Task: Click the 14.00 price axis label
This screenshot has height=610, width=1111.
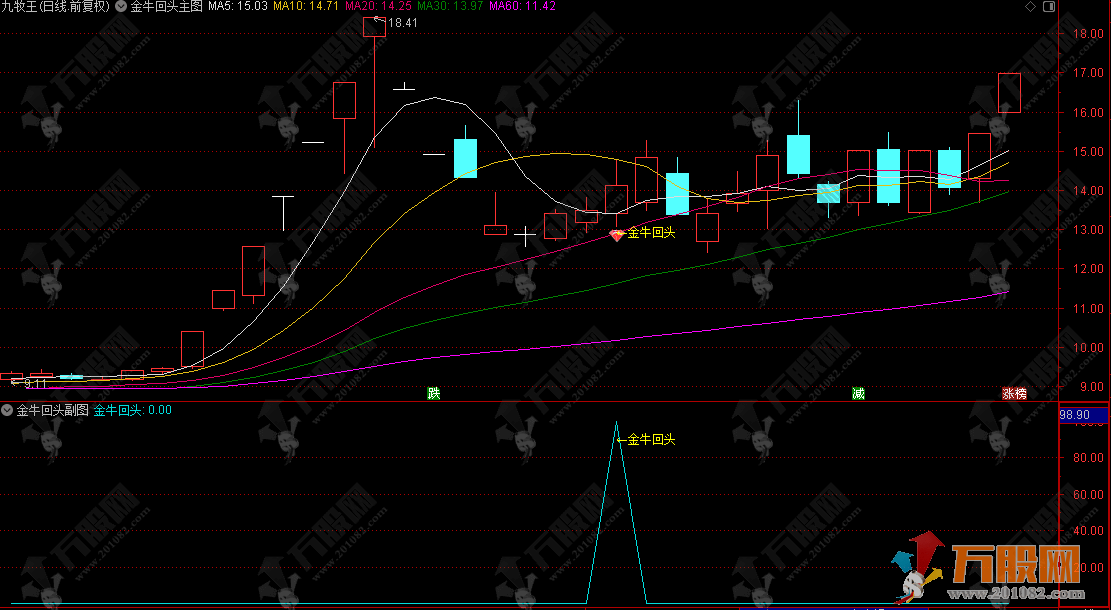Action: 1088,191
